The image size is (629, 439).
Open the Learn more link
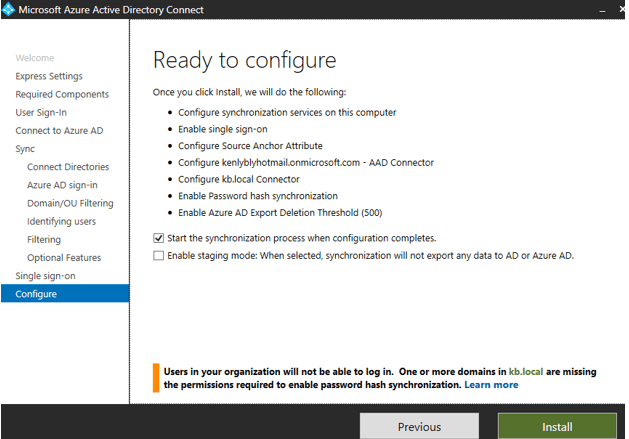(491, 384)
